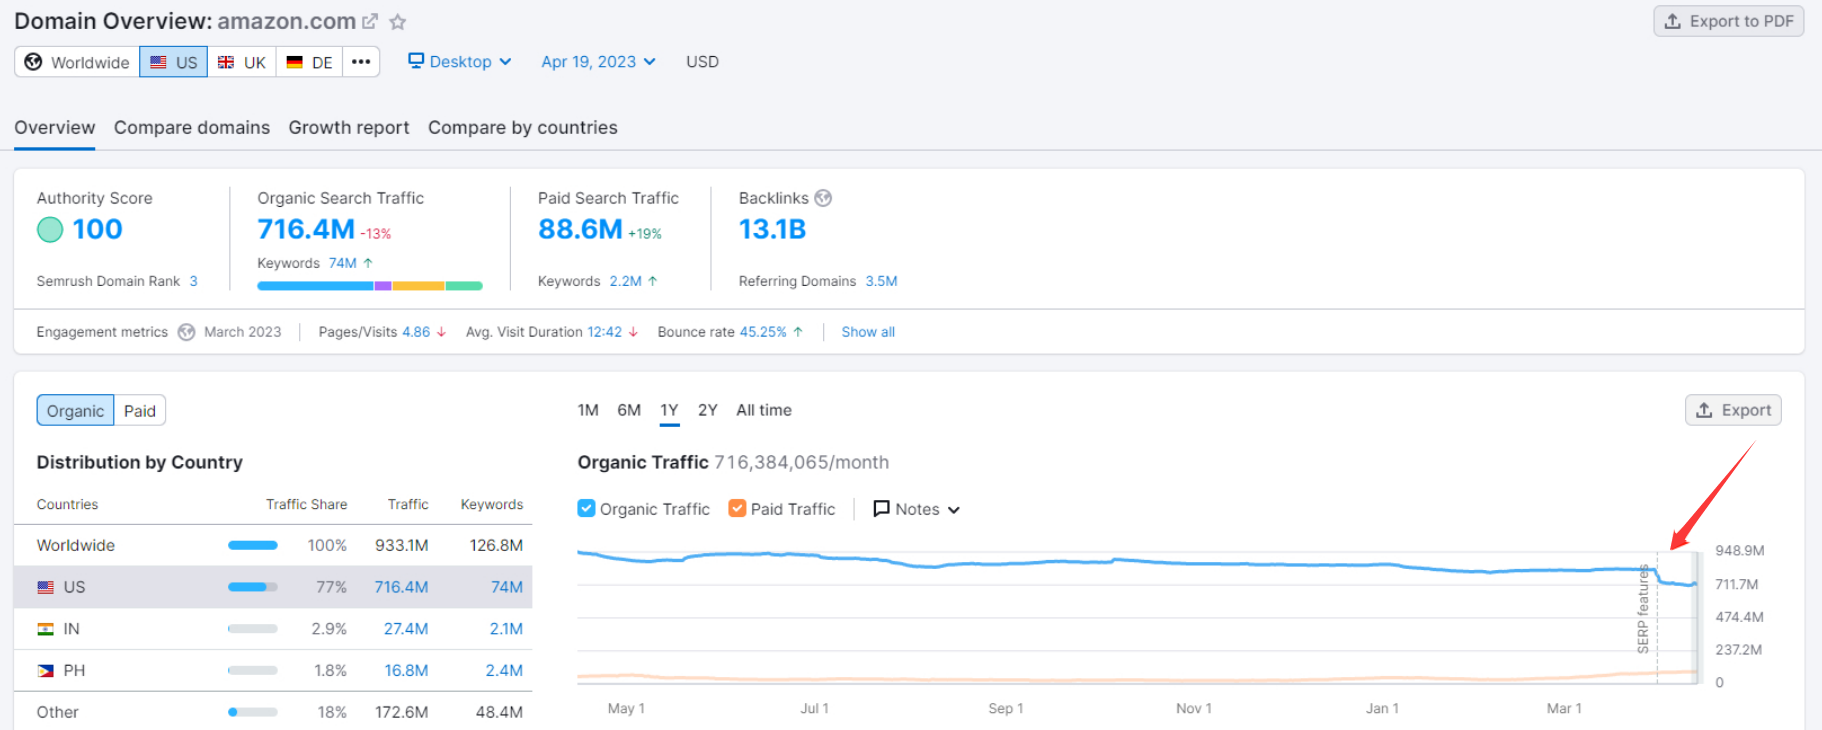Star amazon.com as favorite

click(x=398, y=21)
